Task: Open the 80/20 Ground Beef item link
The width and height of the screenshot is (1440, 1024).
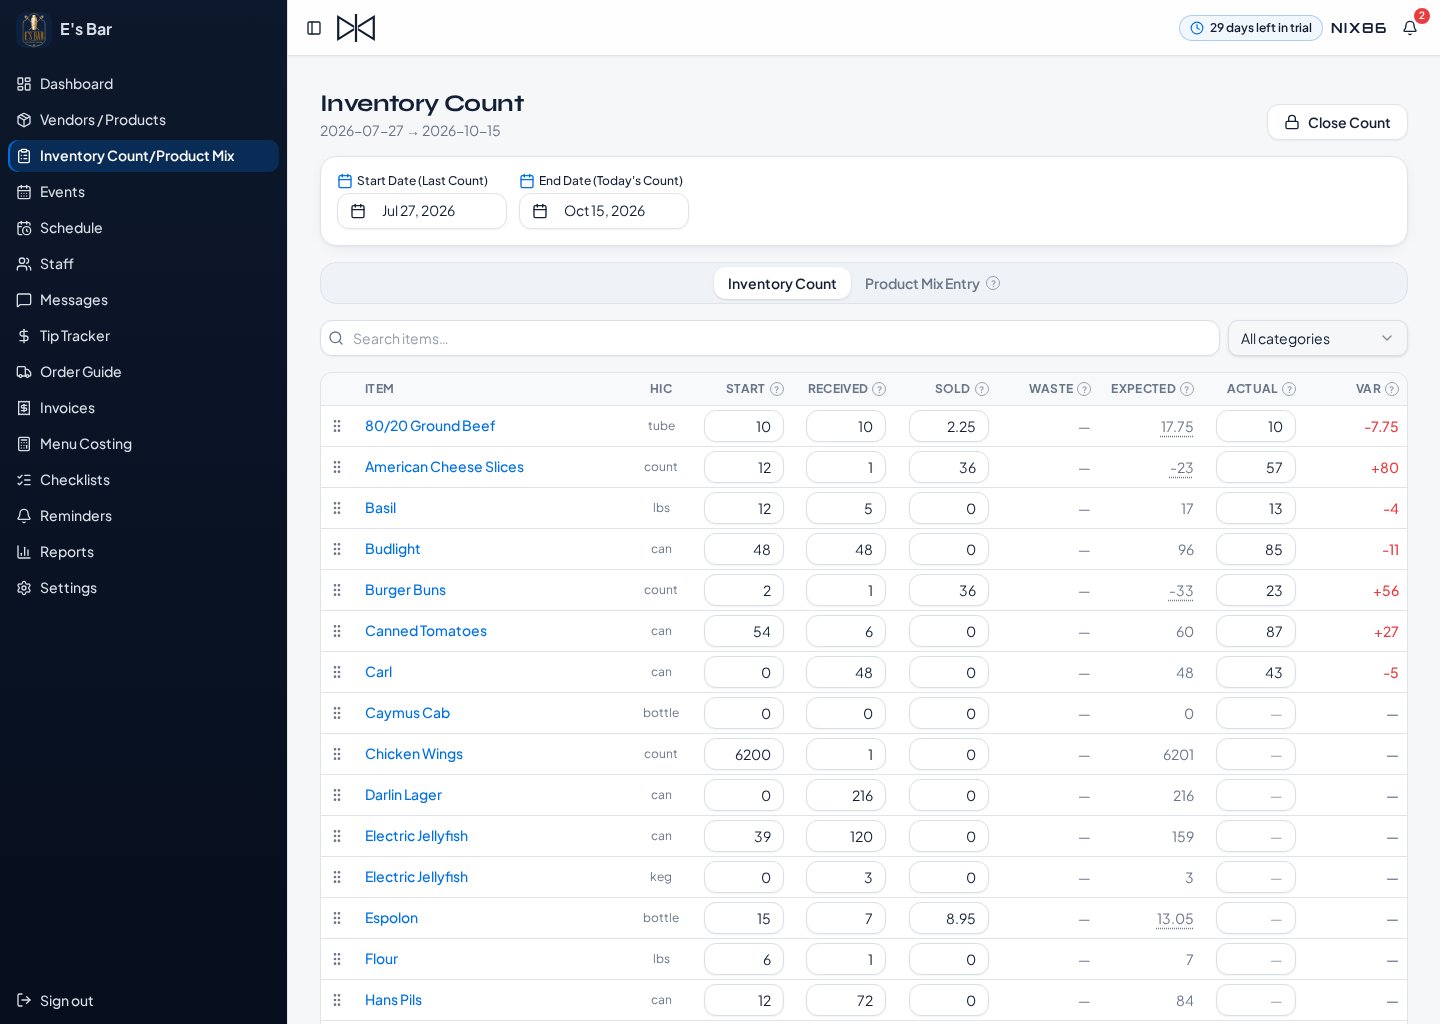Action: (430, 426)
